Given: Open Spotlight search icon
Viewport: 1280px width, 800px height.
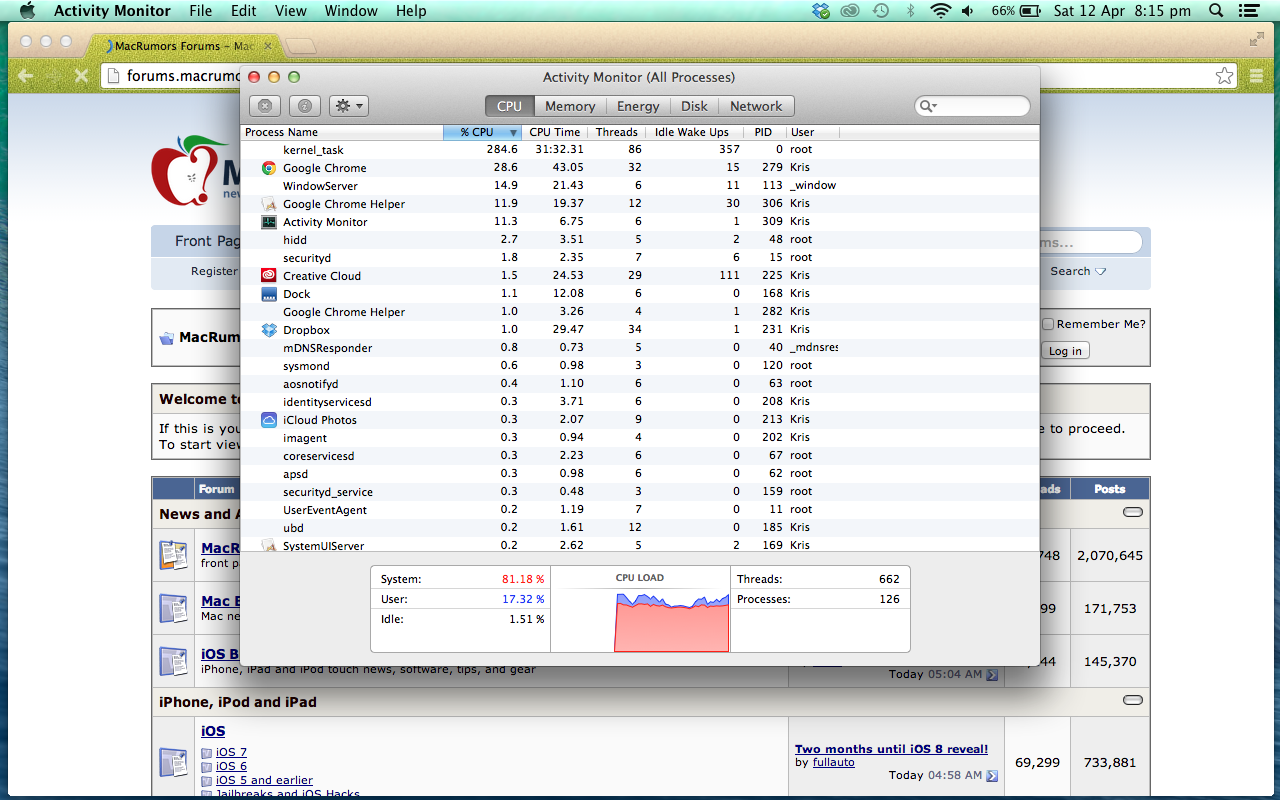Looking at the screenshot, I should (x=1216, y=11).
